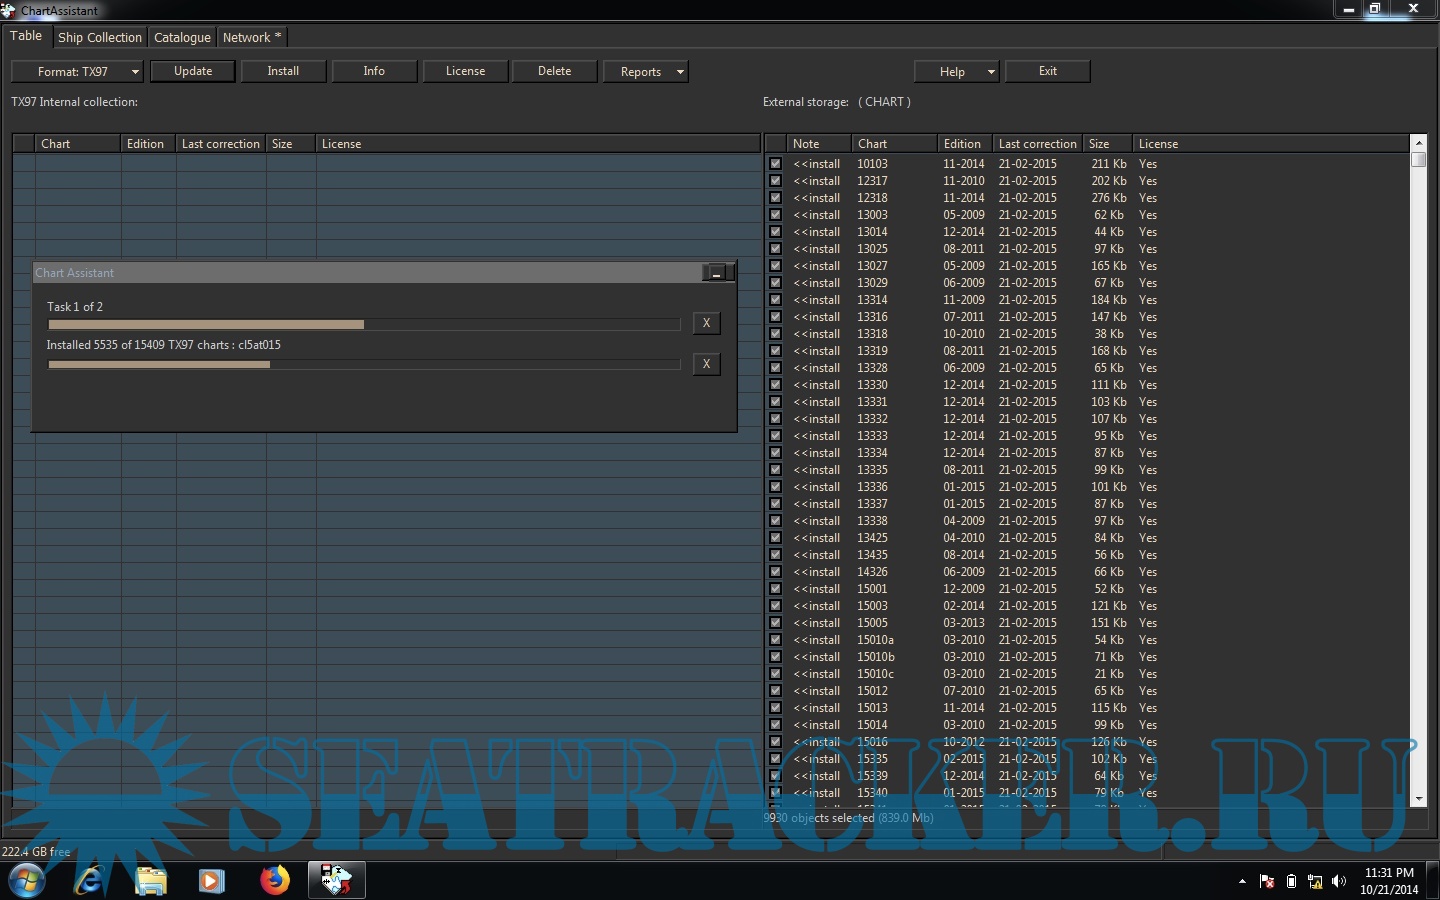This screenshot has height=900, width=1440.
Task: Click the scroll down arrow of the chart list
Action: coord(1418,799)
